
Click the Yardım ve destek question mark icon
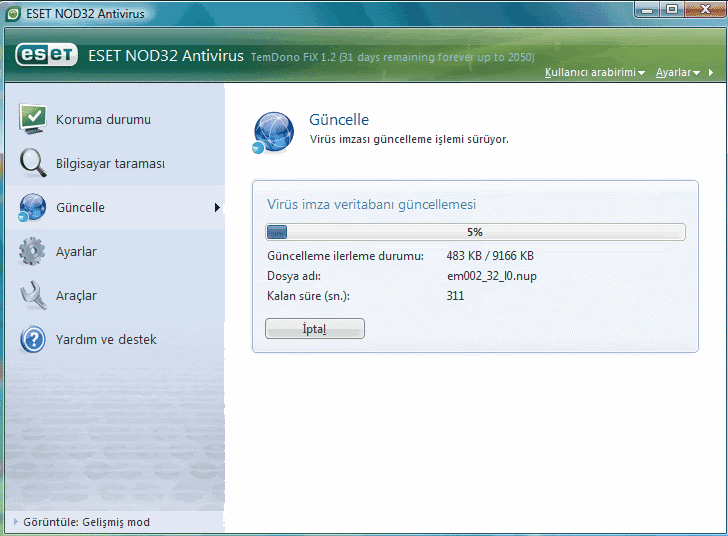[x=32, y=340]
